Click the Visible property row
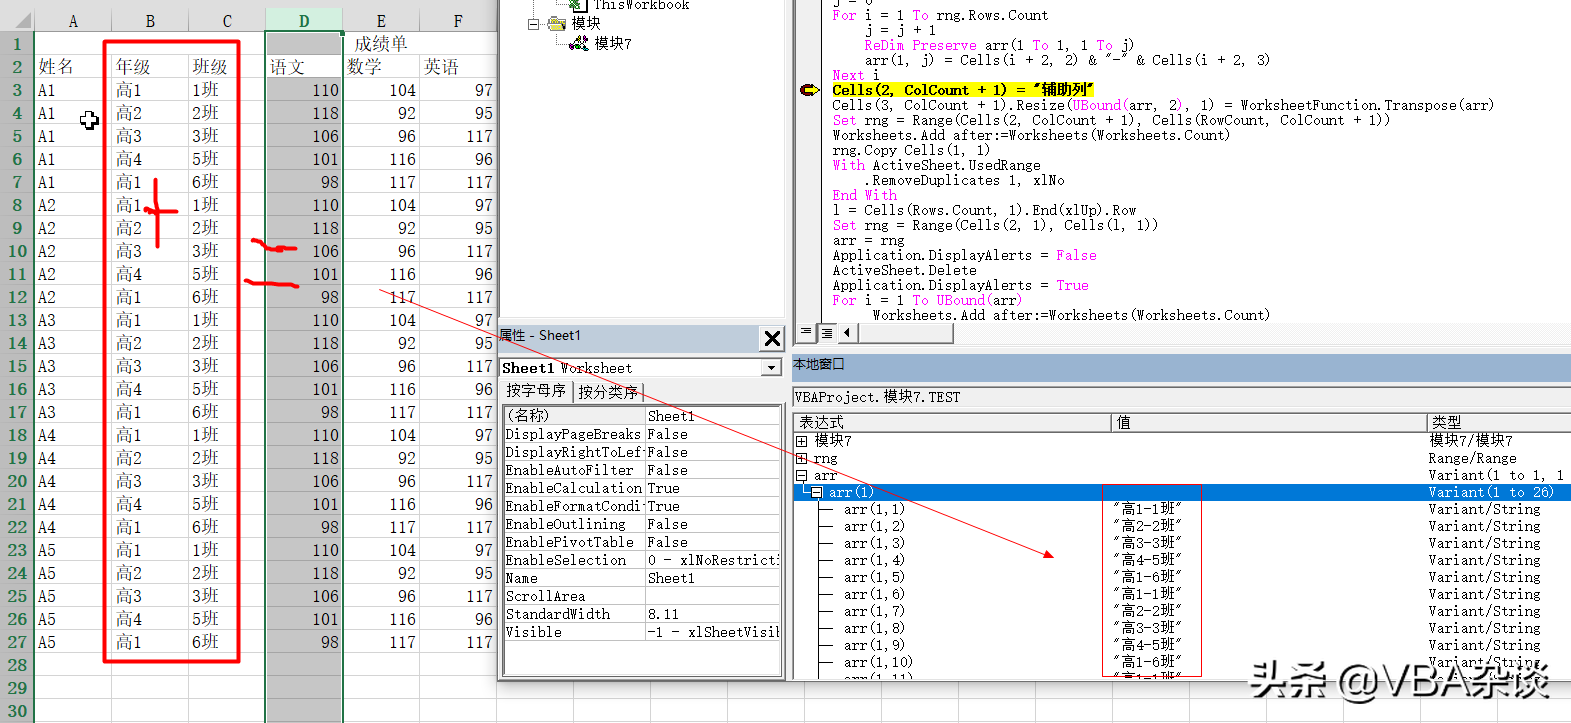This screenshot has height=723, width=1571. 642,632
